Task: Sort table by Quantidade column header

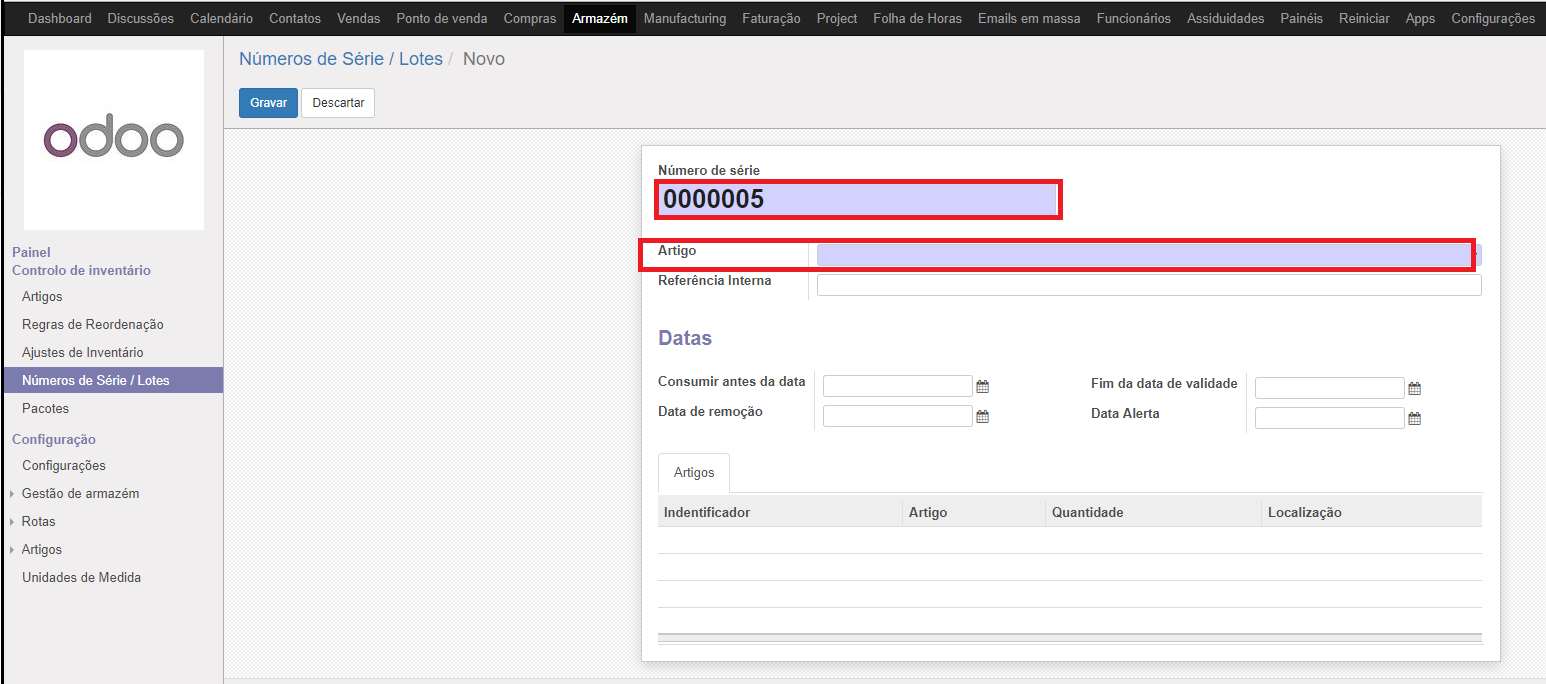Action: coord(1087,512)
